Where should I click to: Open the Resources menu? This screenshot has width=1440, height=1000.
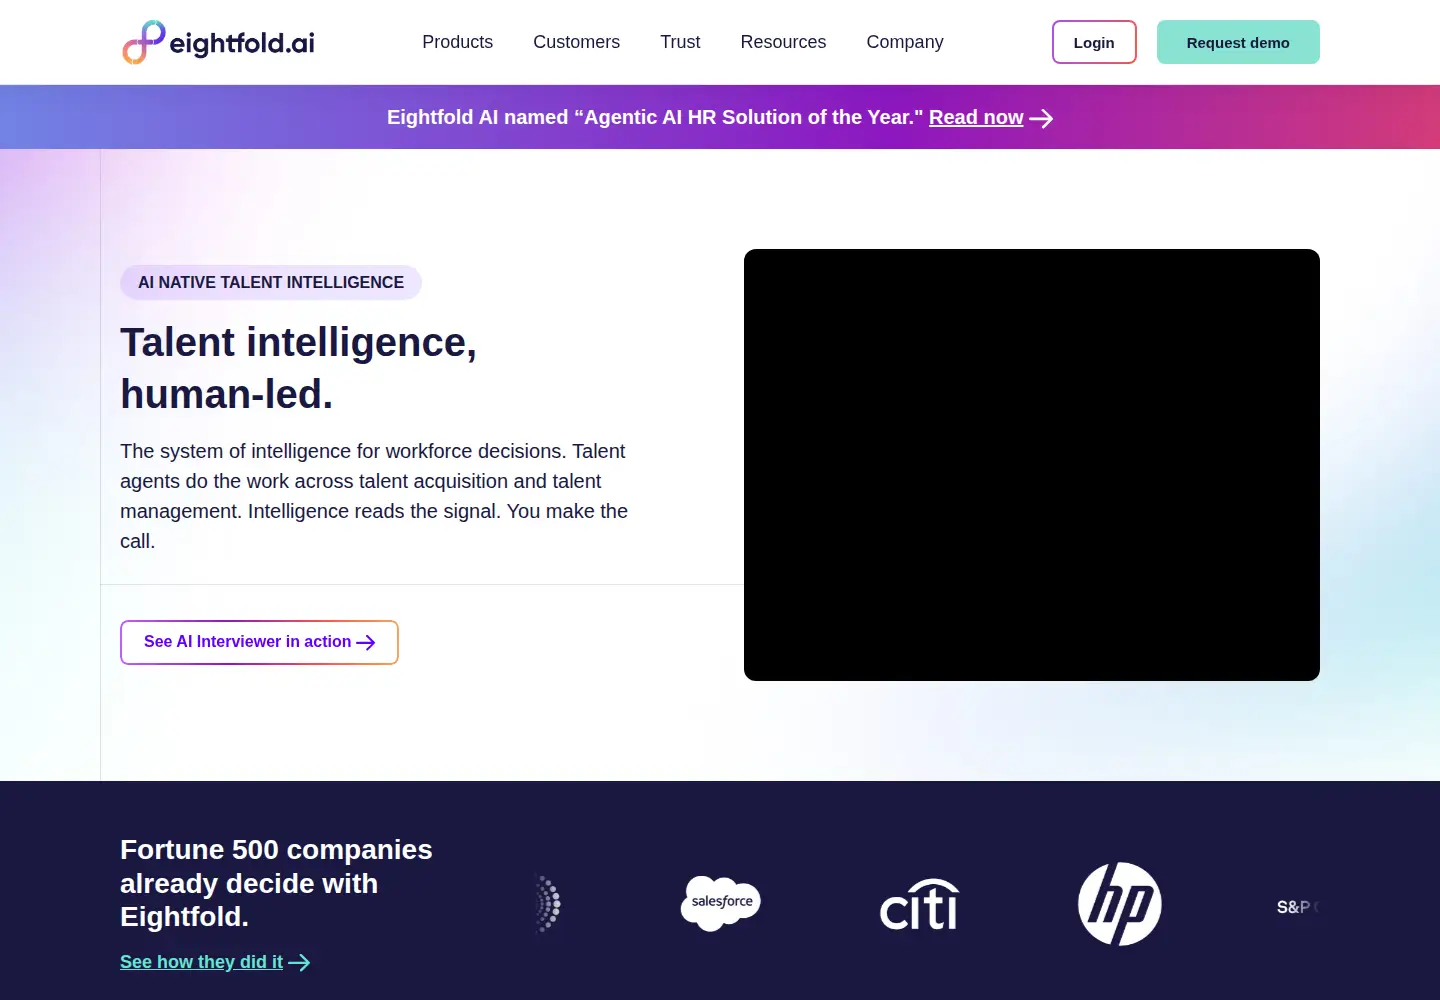pos(783,42)
